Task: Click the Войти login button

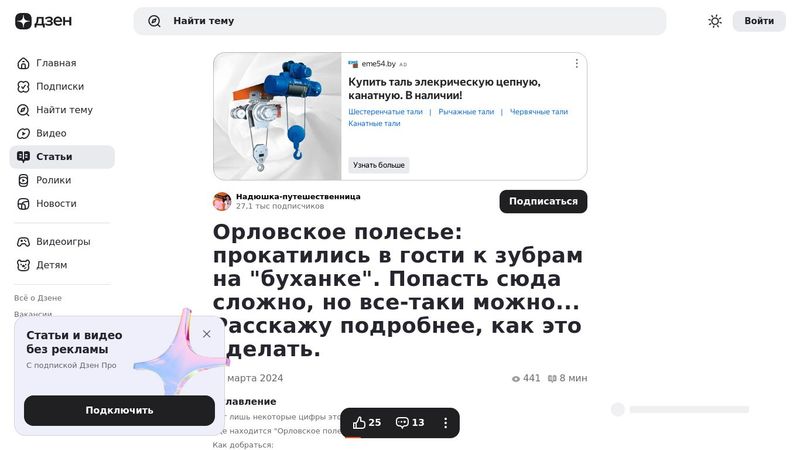Action: click(x=759, y=21)
